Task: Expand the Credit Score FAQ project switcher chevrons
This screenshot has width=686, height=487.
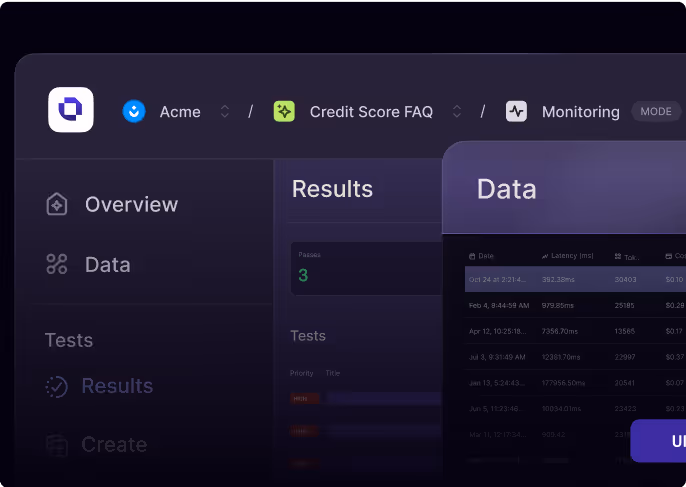Action: pos(457,112)
